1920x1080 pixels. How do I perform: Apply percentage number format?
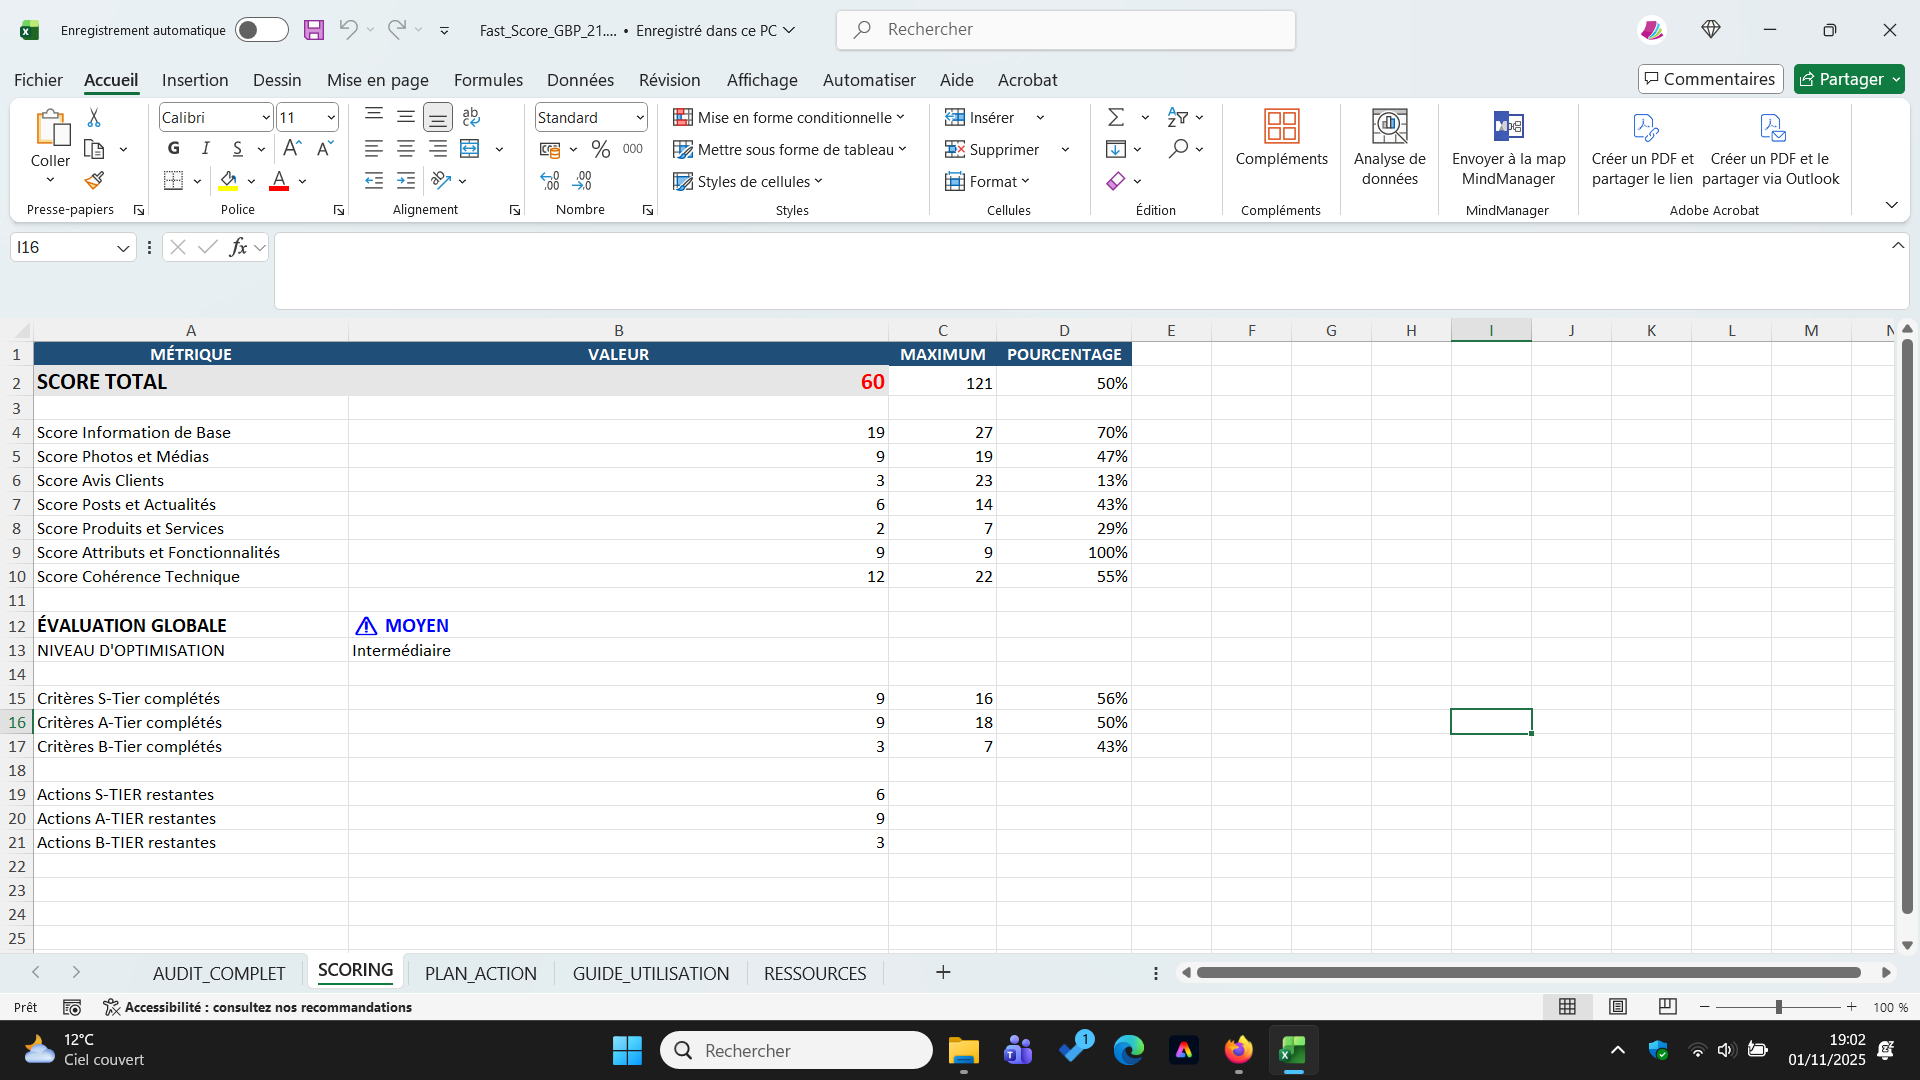600,148
